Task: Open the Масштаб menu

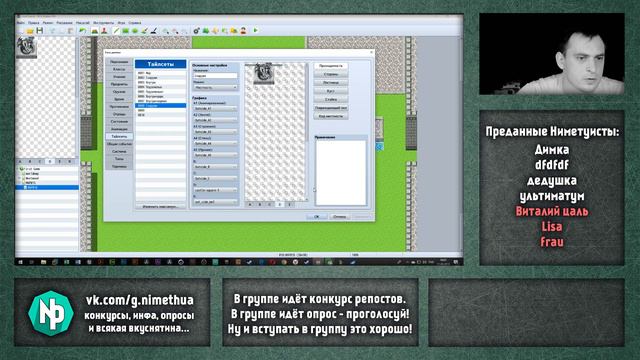Action: coord(83,23)
